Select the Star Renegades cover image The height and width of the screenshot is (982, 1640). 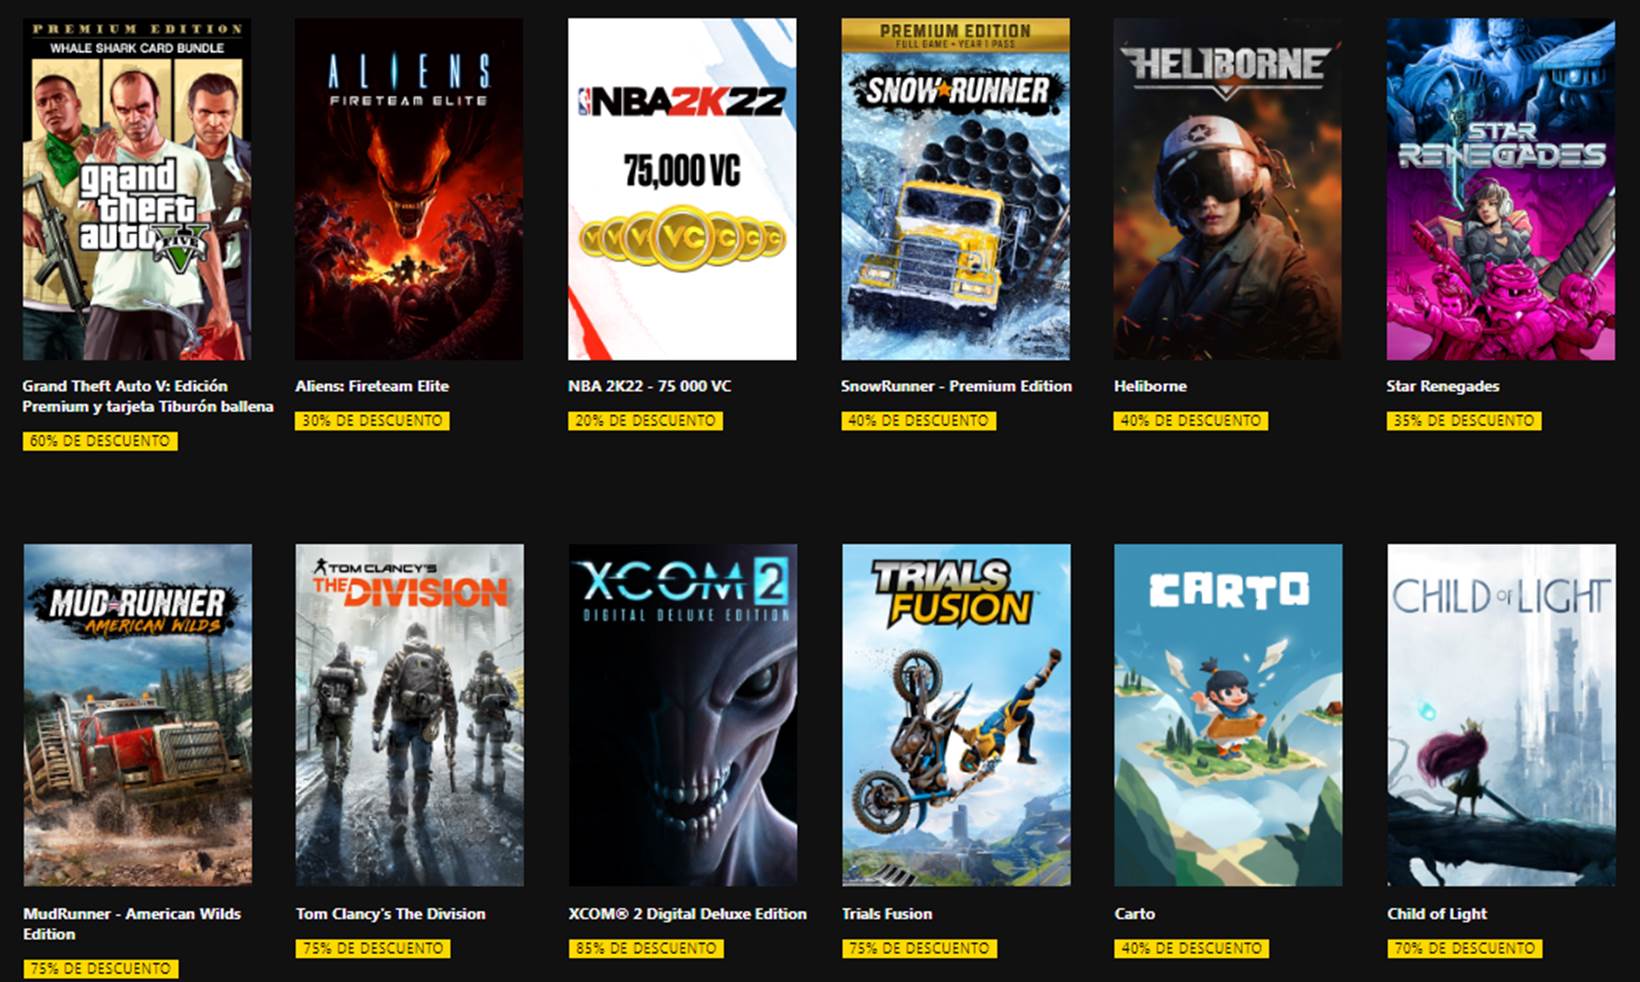click(x=1501, y=189)
